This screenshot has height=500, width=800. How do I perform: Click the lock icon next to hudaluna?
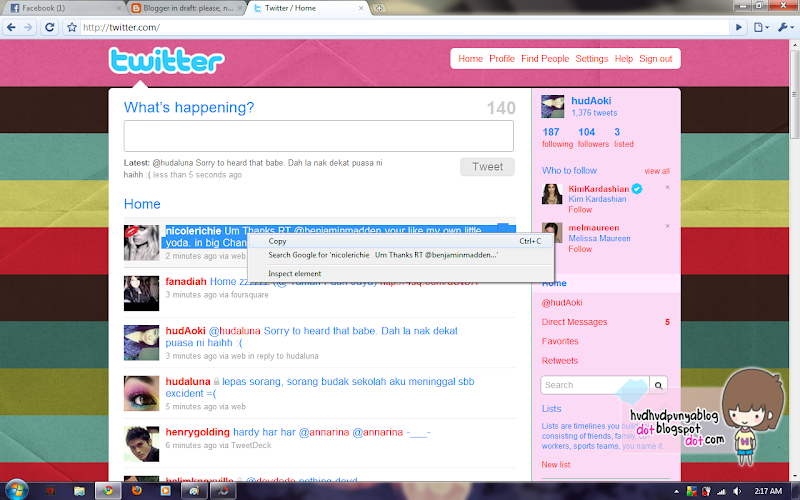pos(216,382)
